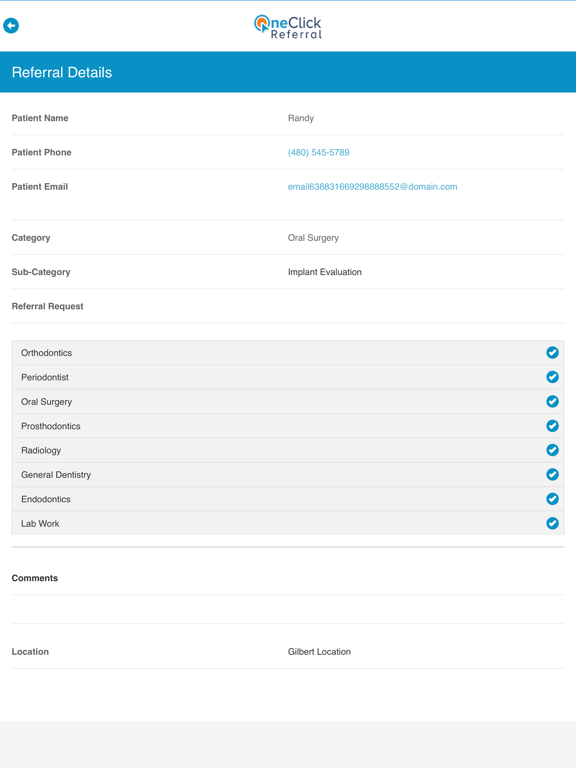
Task: Click the Gilbert Location value
Action: coord(319,652)
